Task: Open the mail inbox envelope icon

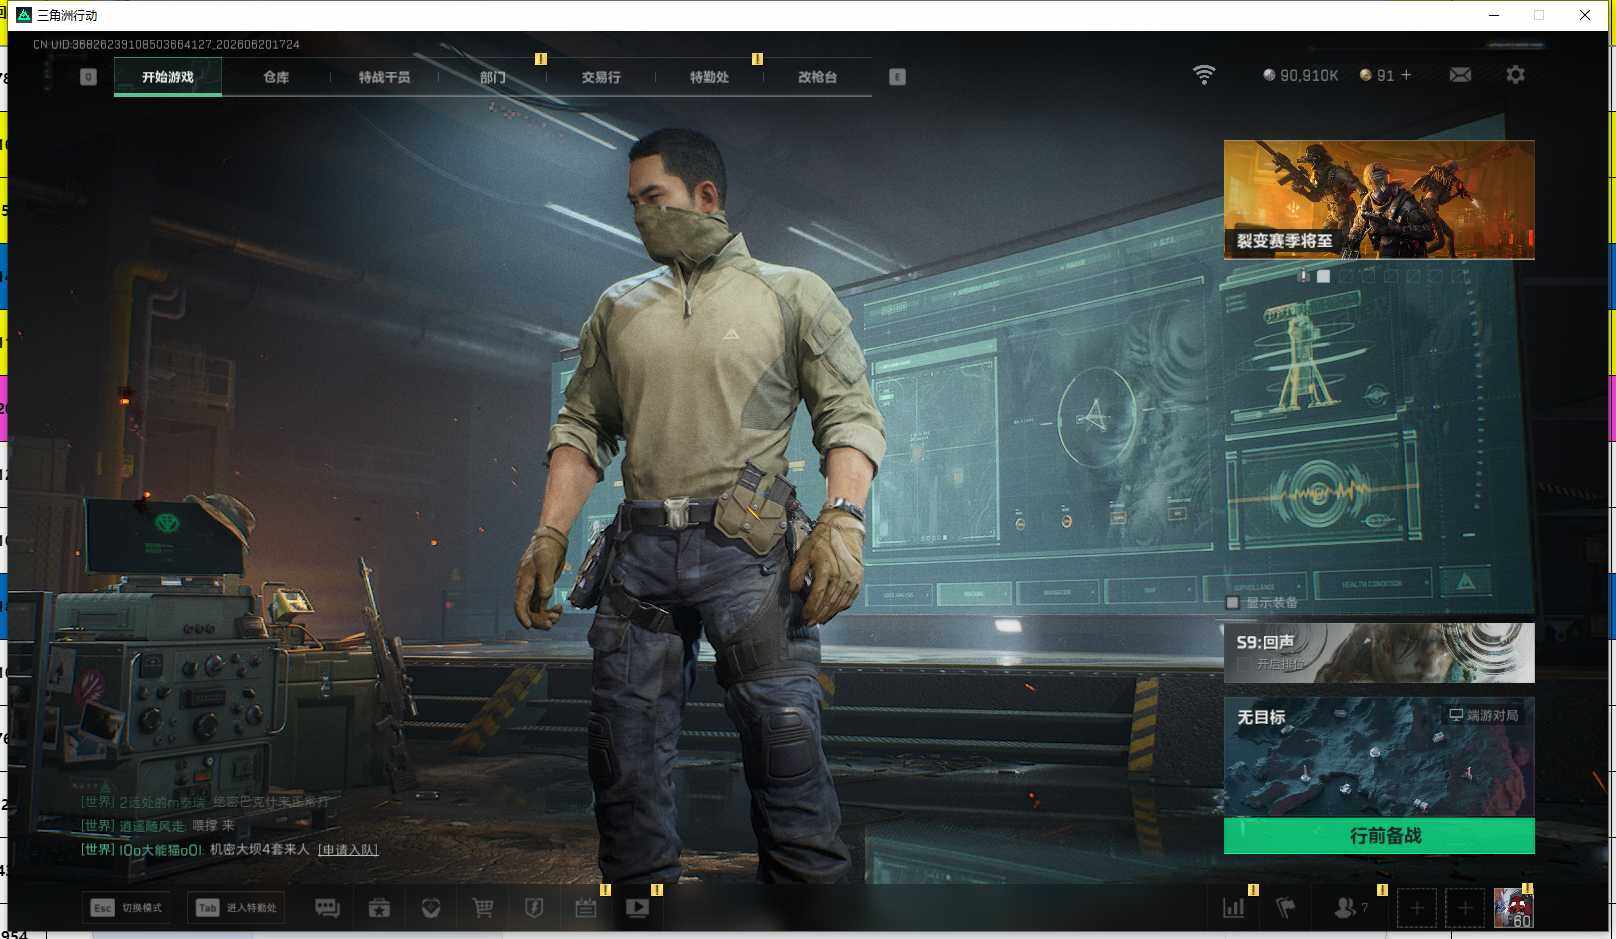Action: pyautogui.click(x=1460, y=75)
